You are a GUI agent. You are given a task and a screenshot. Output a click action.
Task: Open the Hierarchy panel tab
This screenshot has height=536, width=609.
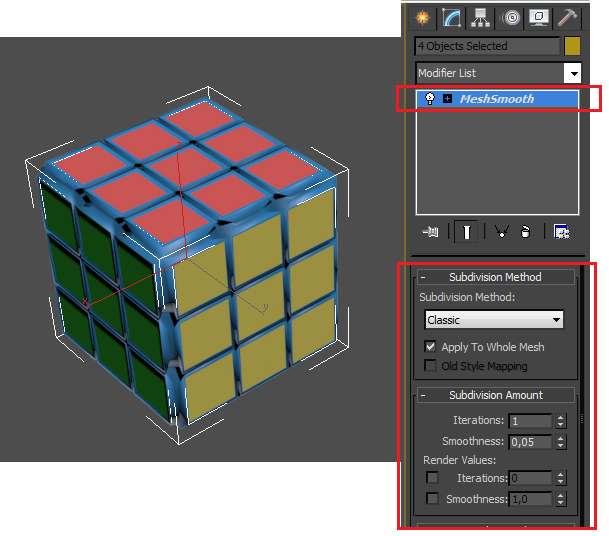point(480,18)
